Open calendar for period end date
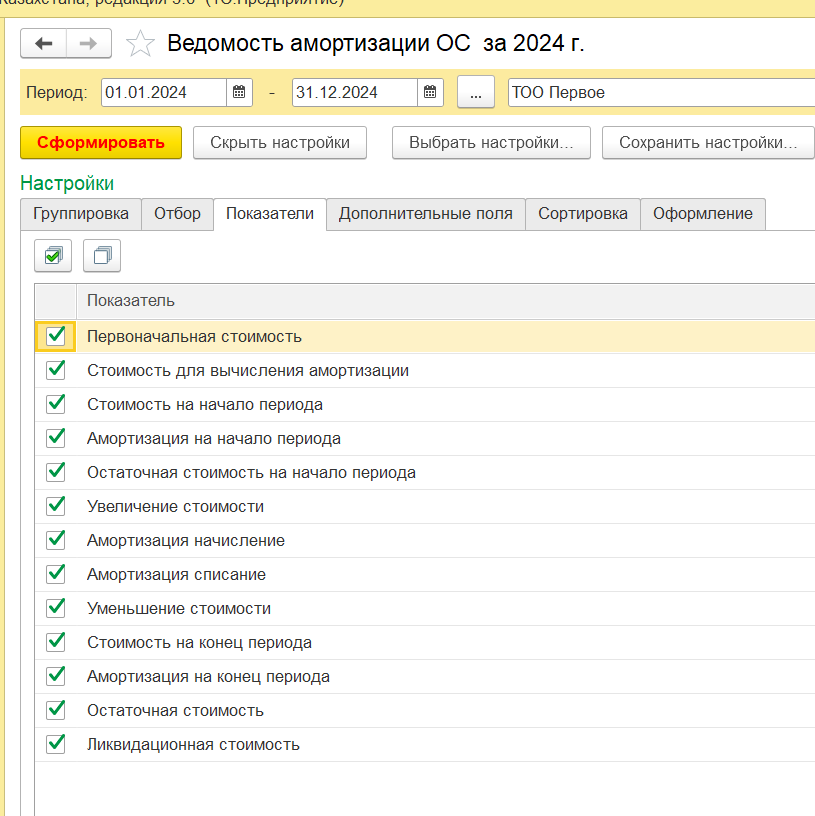 point(429,93)
